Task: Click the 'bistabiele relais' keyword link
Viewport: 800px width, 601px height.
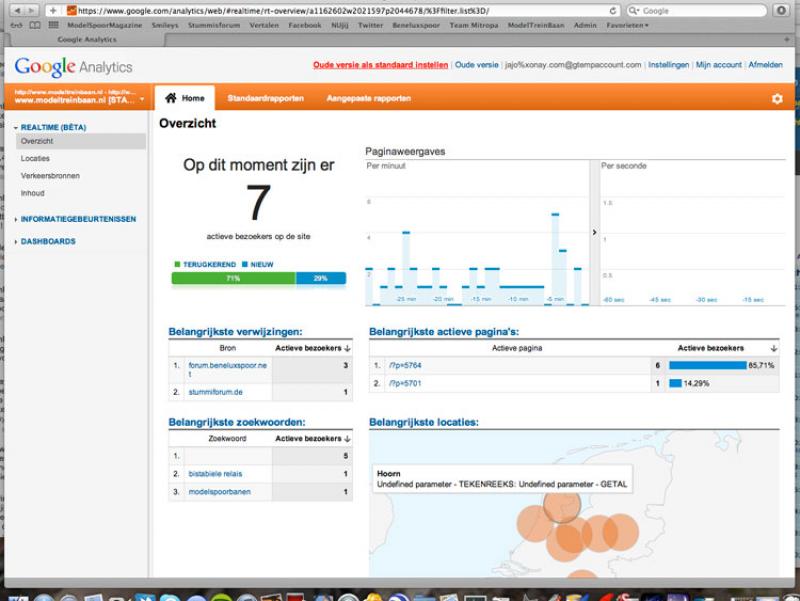Action: pyautogui.click(x=215, y=474)
